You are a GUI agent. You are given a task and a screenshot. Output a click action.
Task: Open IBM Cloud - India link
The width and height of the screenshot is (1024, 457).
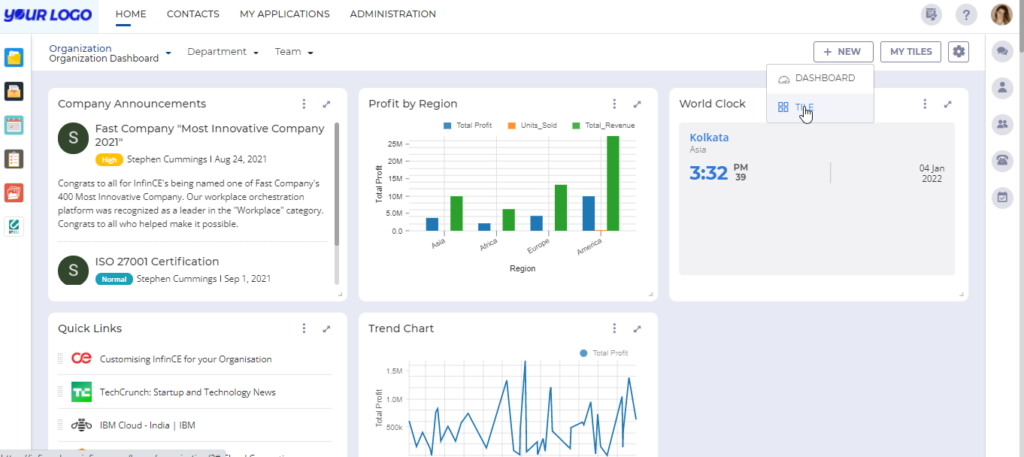pyautogui.click(x=148, y=426)
